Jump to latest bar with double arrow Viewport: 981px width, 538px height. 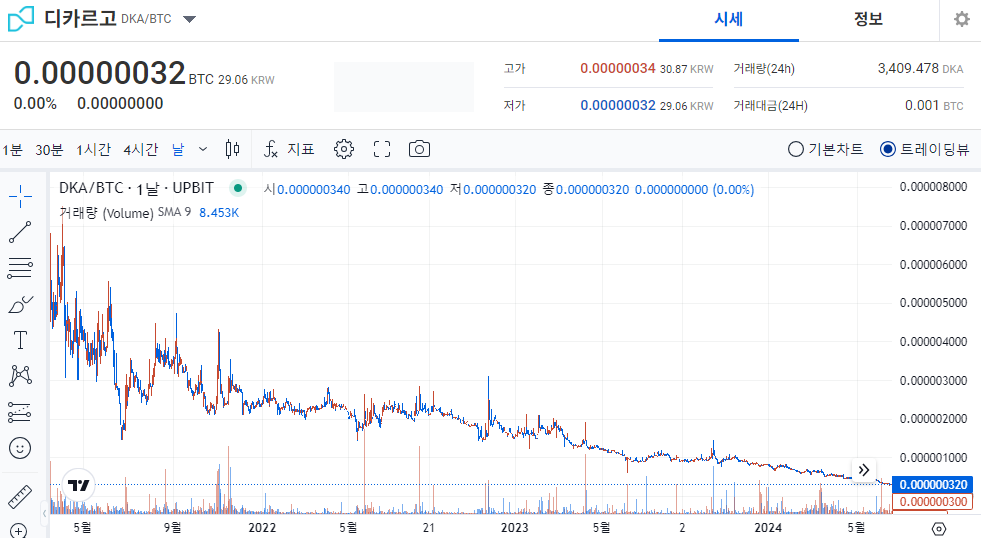click(864, 470)
